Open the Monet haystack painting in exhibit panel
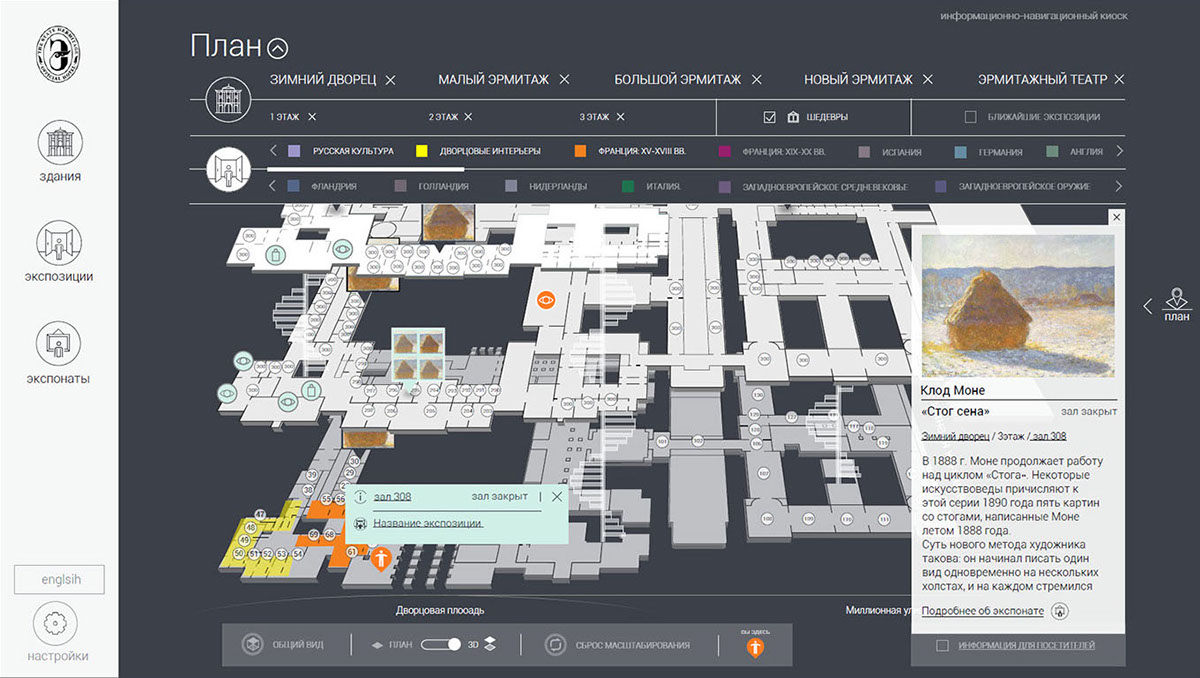The width and height of the screenshot is (1200, 678). pyautogui.click(x=1018, y=305)
